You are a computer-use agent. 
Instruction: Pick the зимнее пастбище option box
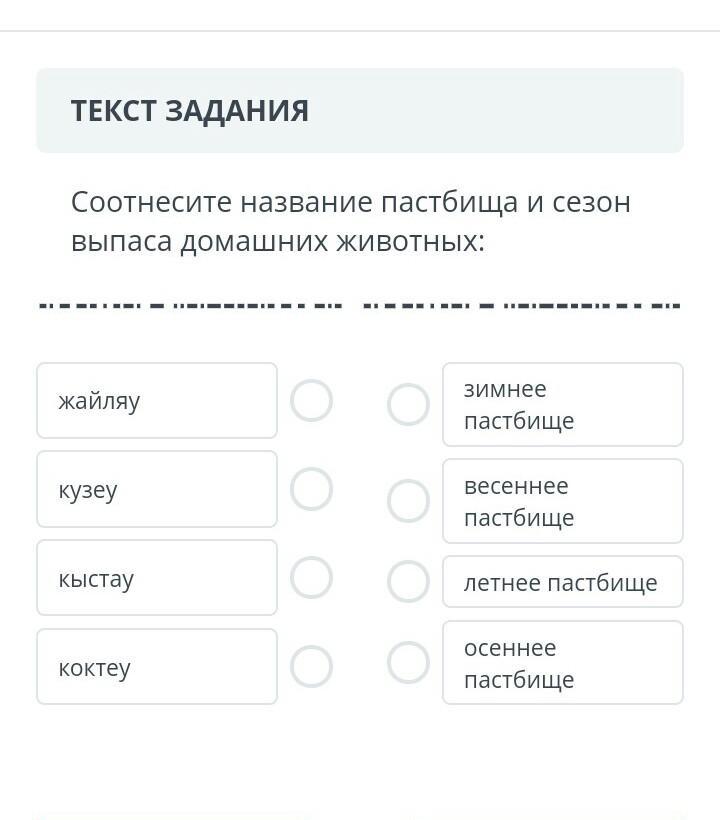click(563, 404)
